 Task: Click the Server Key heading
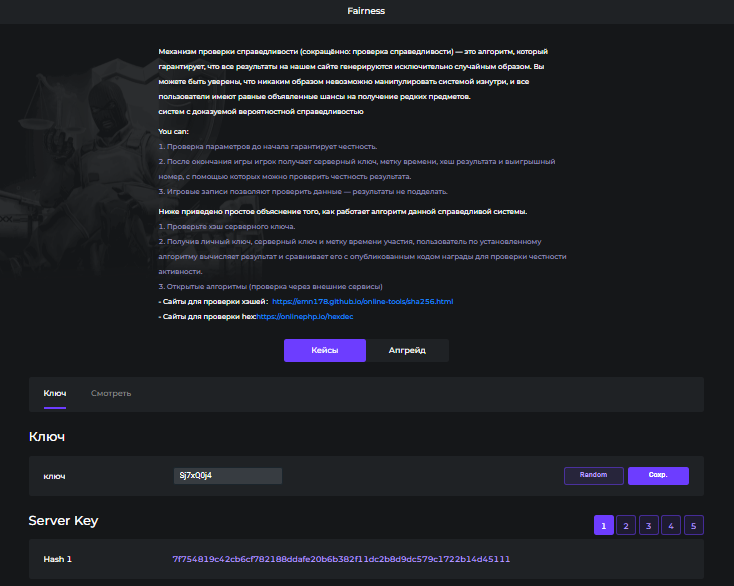[63, 521]
